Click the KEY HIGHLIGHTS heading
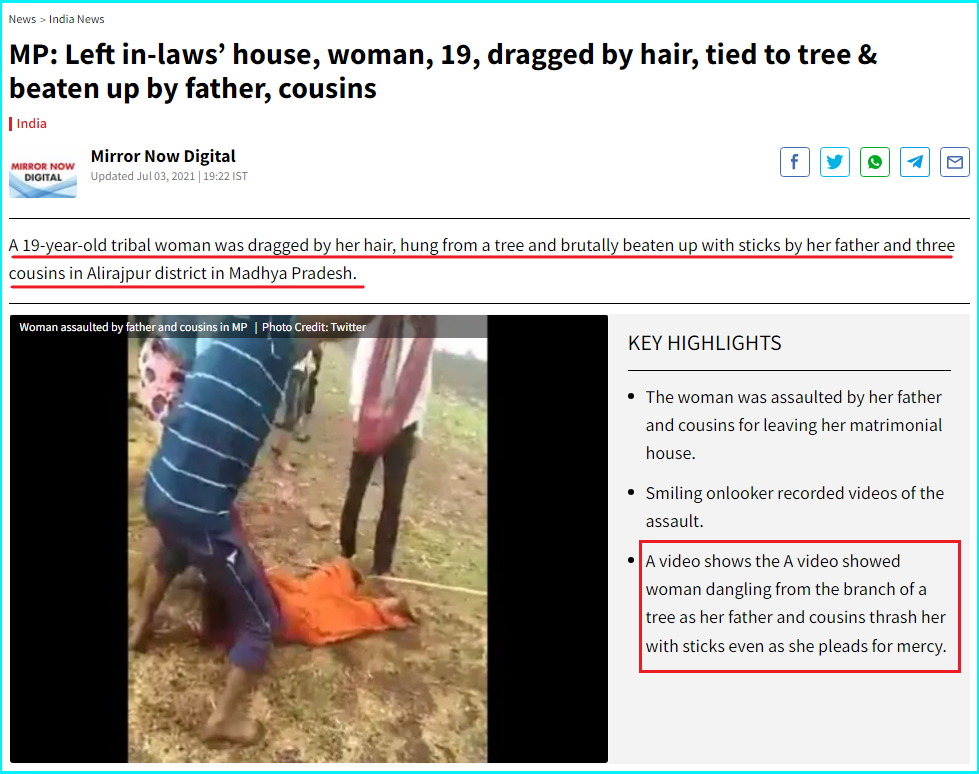The image size is (979, 774). pyautogui.click(x=704, y=343)
